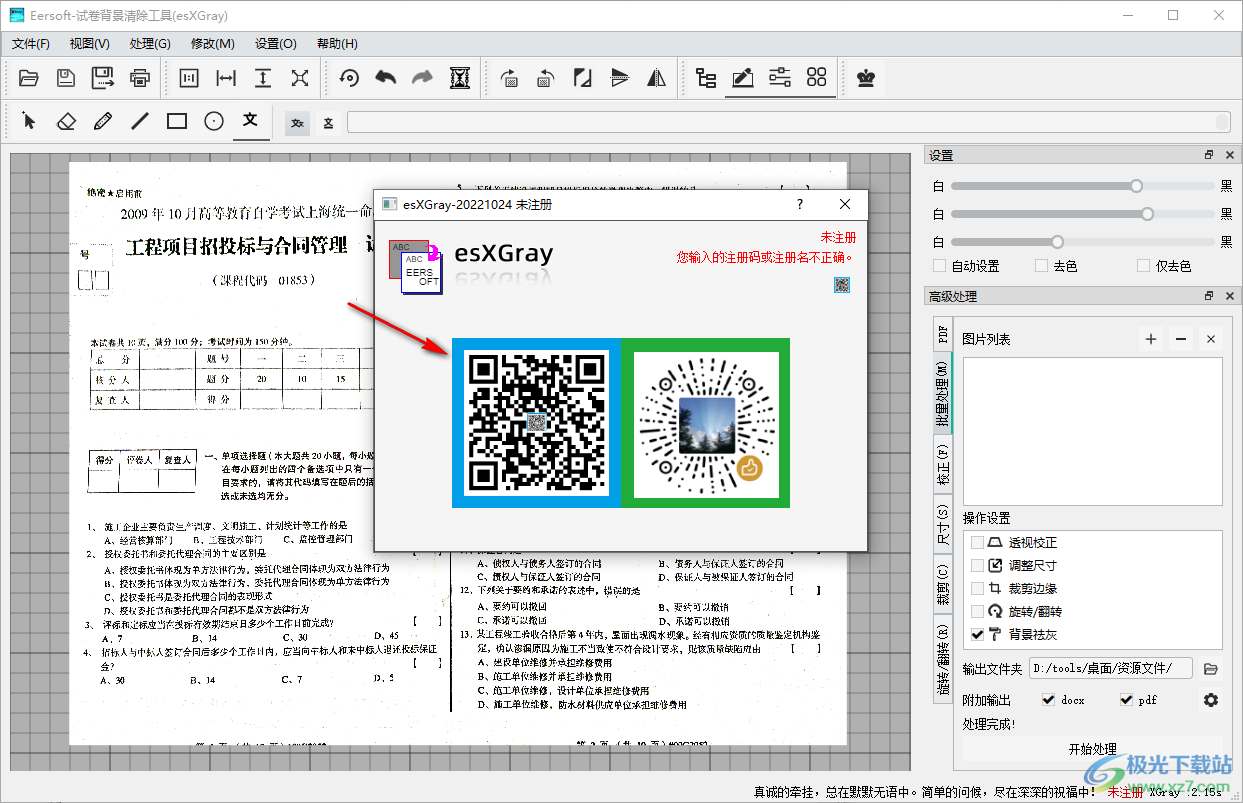Remove an image with the minus button
Image resolution: width=1243 pixels, height=803 pixels.
click(x=1181, y=339)
